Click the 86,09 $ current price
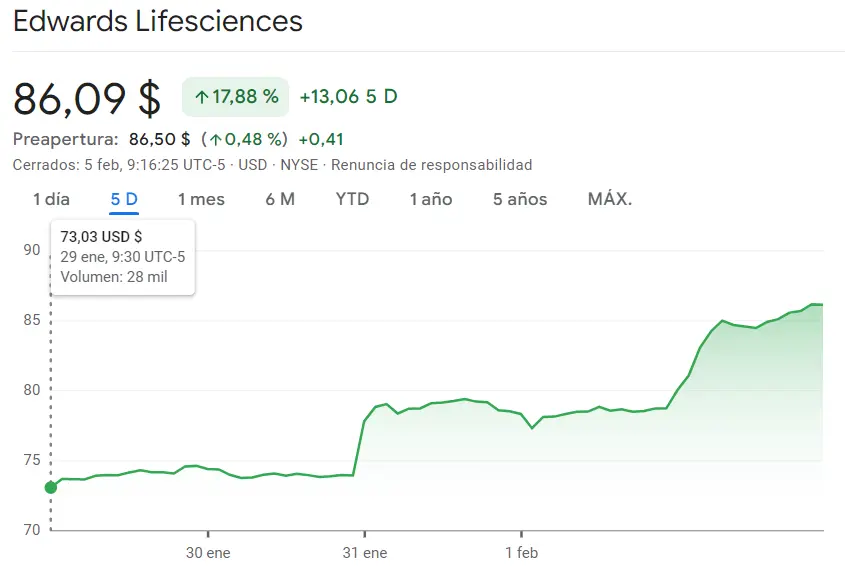The image size is (845, 577). coord(87,98)
